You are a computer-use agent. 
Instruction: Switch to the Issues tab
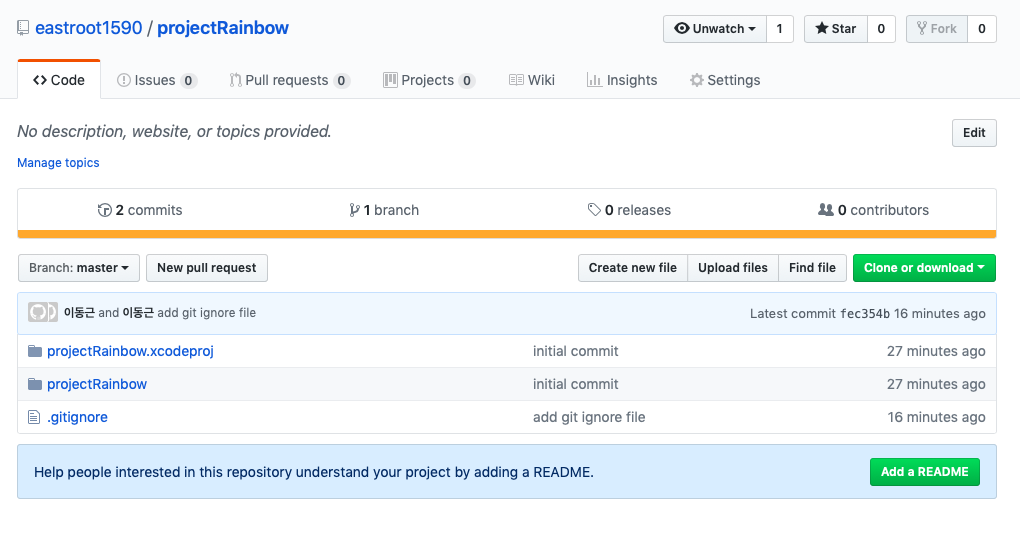tap(156, 80)
